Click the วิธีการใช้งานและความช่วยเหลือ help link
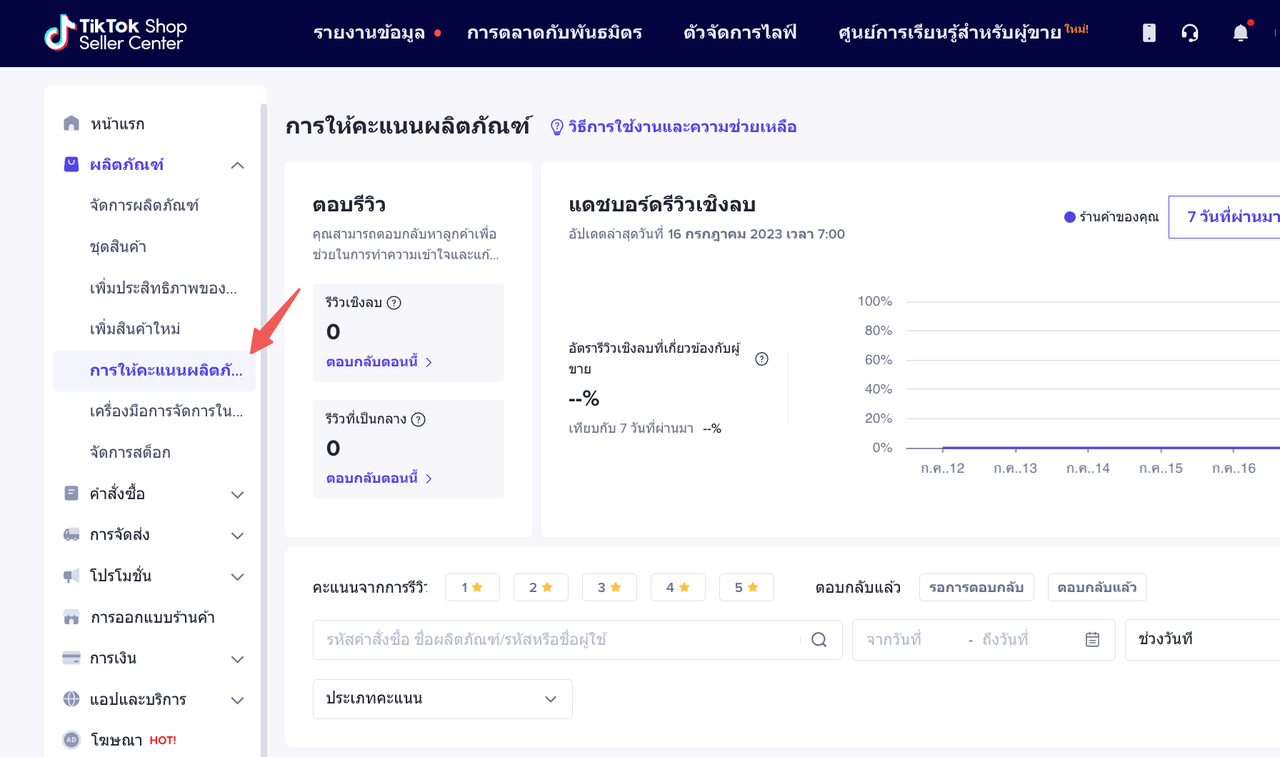 coord(681,127)
